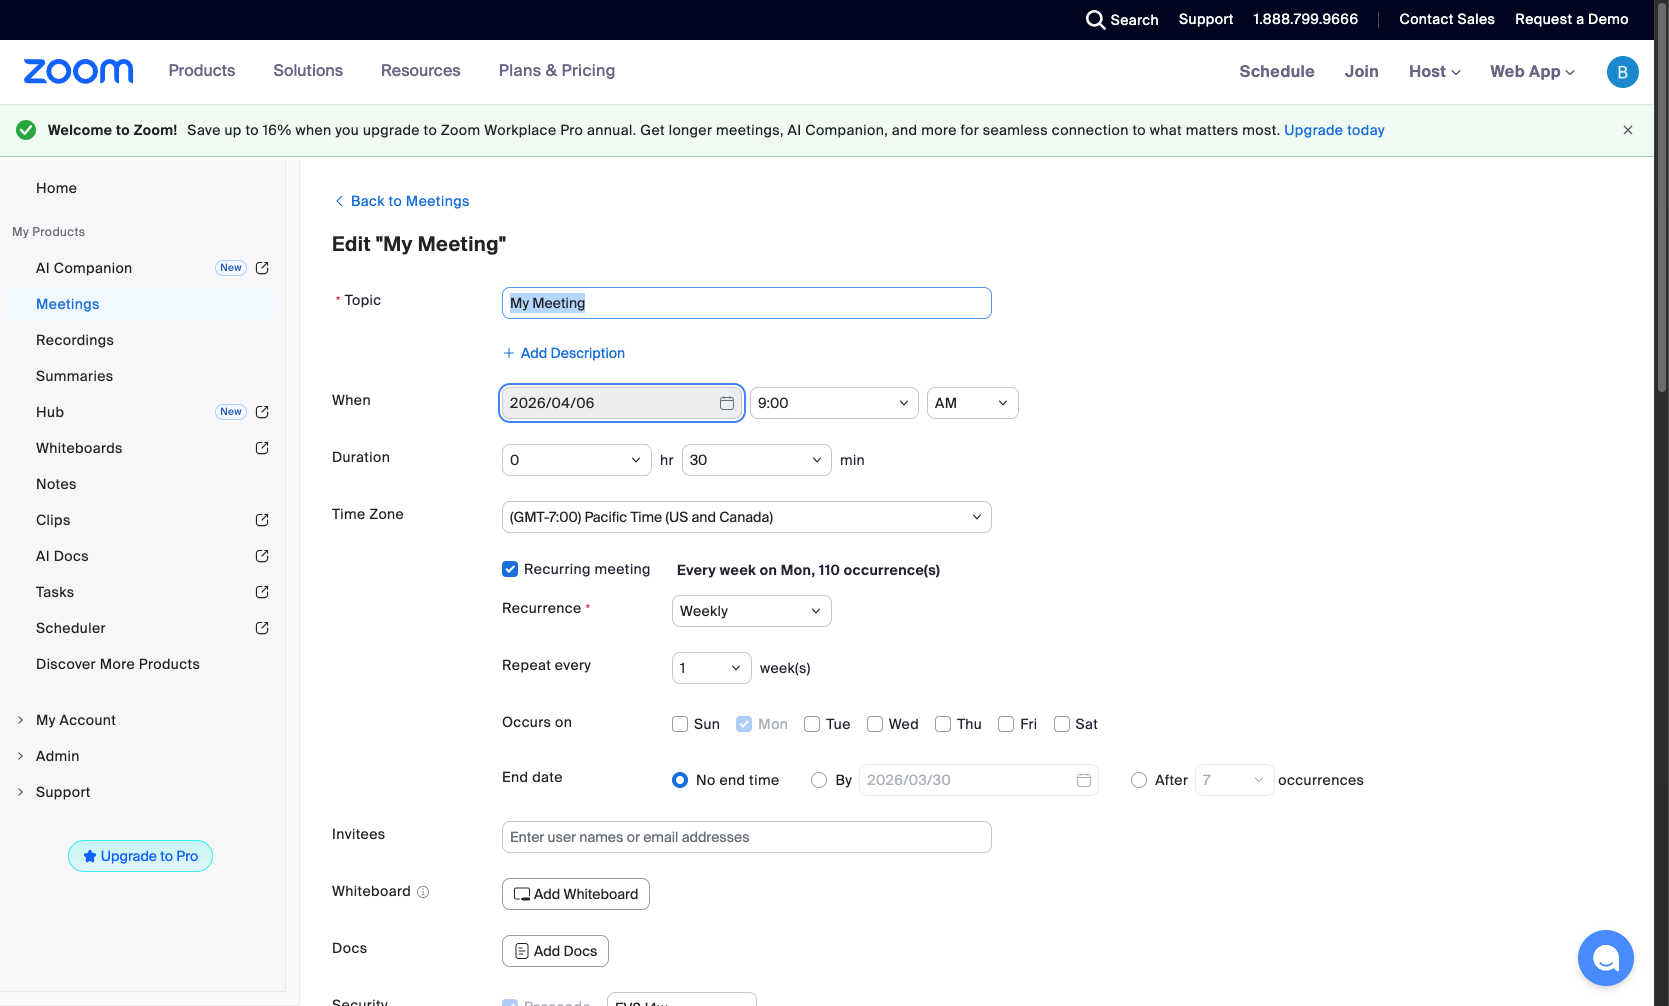Open Hub external link icon
Viewport: 1669px width, 1006px height.
(262, 412)
